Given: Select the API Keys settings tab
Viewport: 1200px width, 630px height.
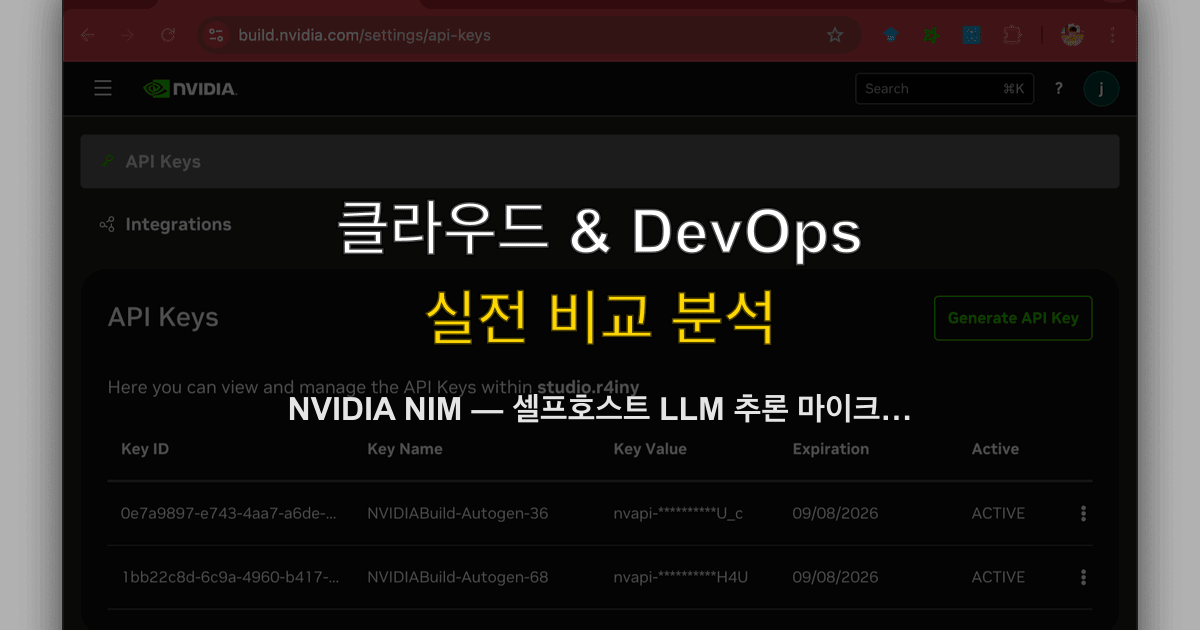Looking at the screenshot, I should [600, 161].
